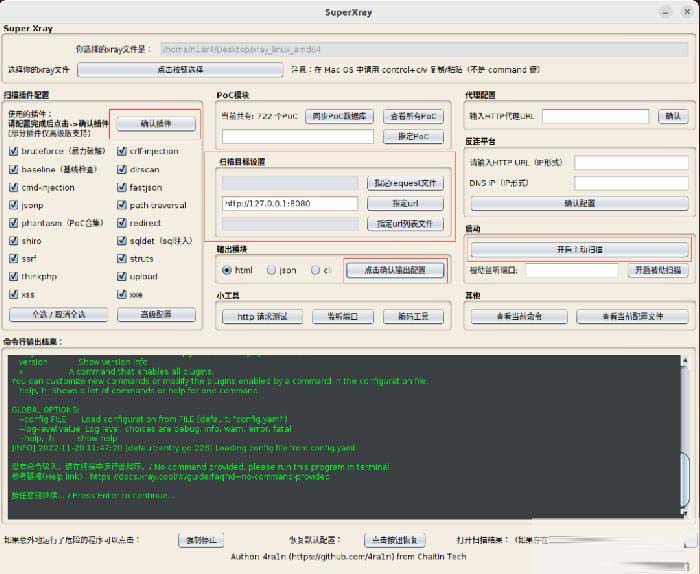Image resolution: width=700 pixels, height=574 pixels.
Task: Click the view current command button
Action: 519,316
